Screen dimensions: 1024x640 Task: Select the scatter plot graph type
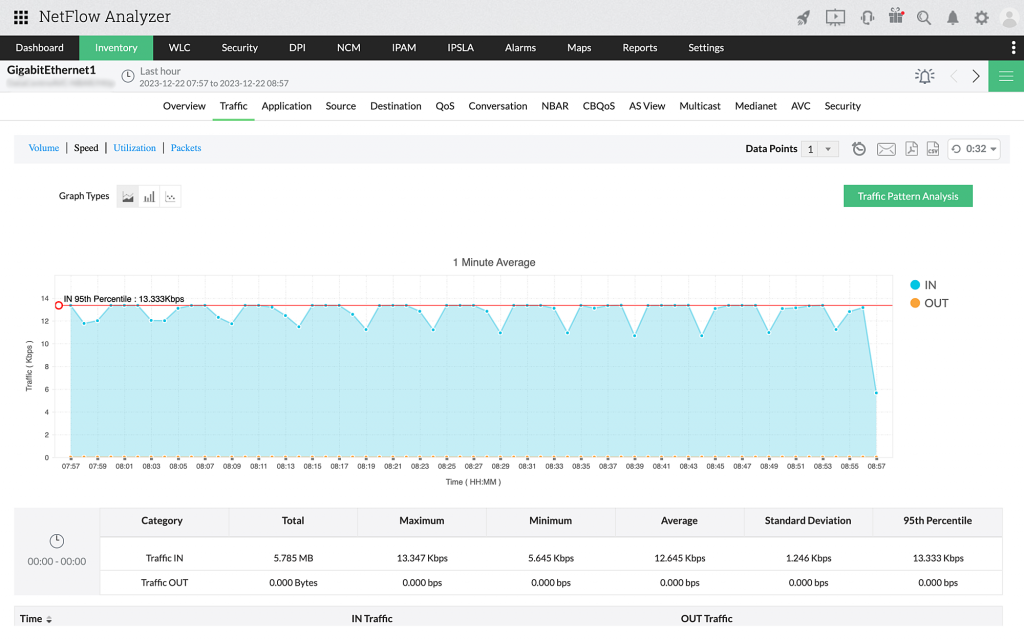pos(170,196)
